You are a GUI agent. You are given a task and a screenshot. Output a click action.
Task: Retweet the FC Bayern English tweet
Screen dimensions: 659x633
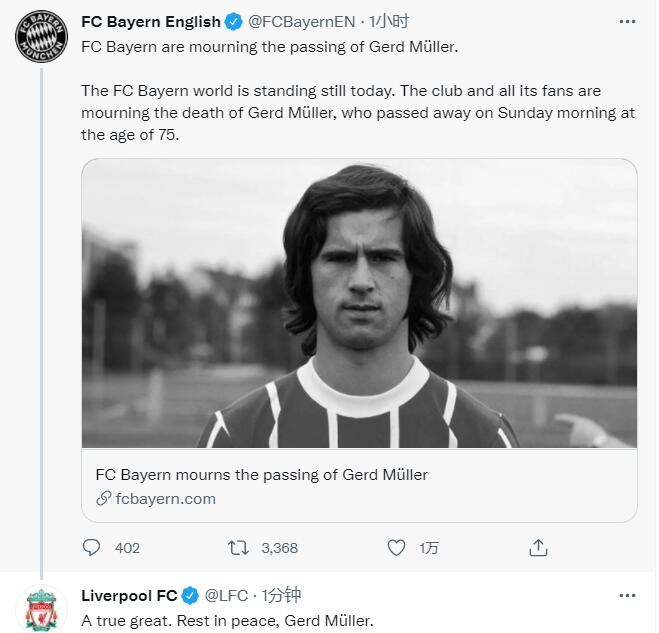click(239, 548)
